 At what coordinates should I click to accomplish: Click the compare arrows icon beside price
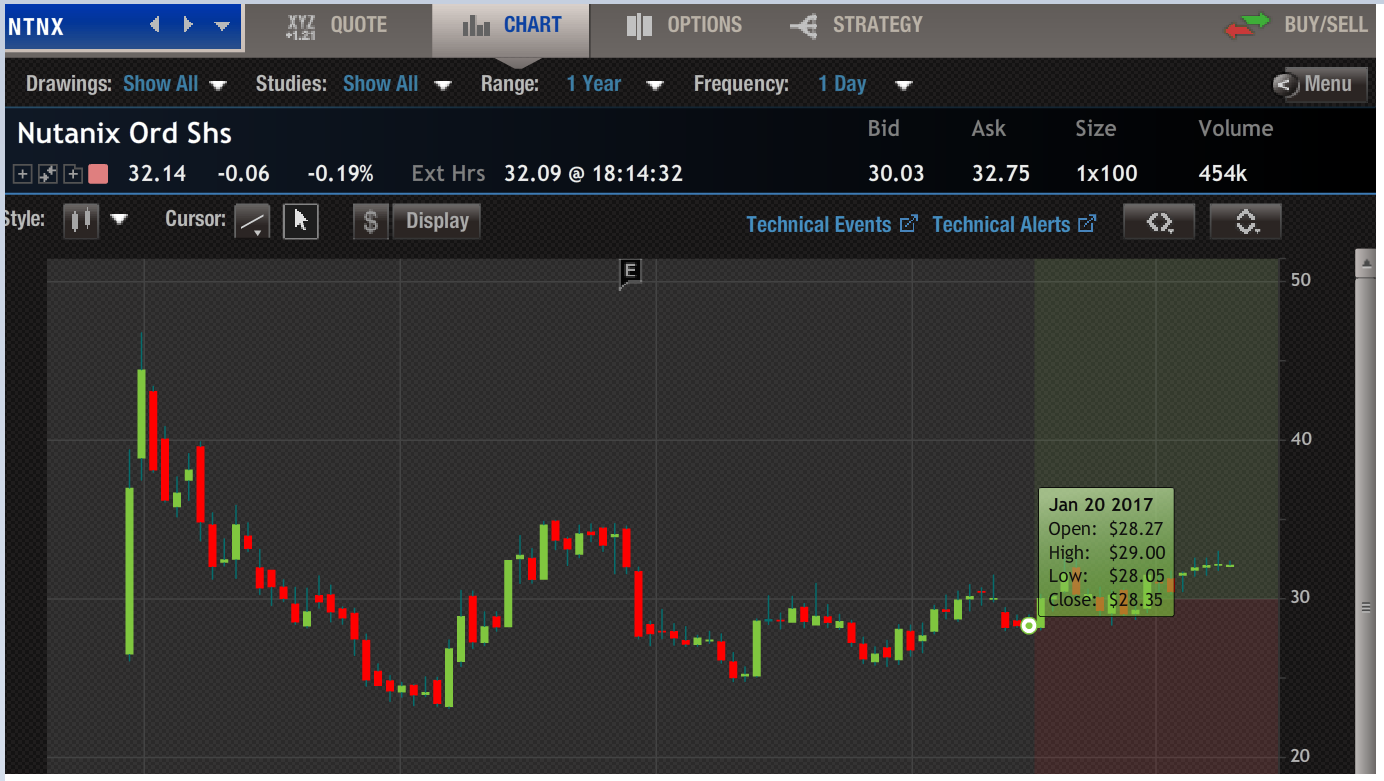point(48,175)
